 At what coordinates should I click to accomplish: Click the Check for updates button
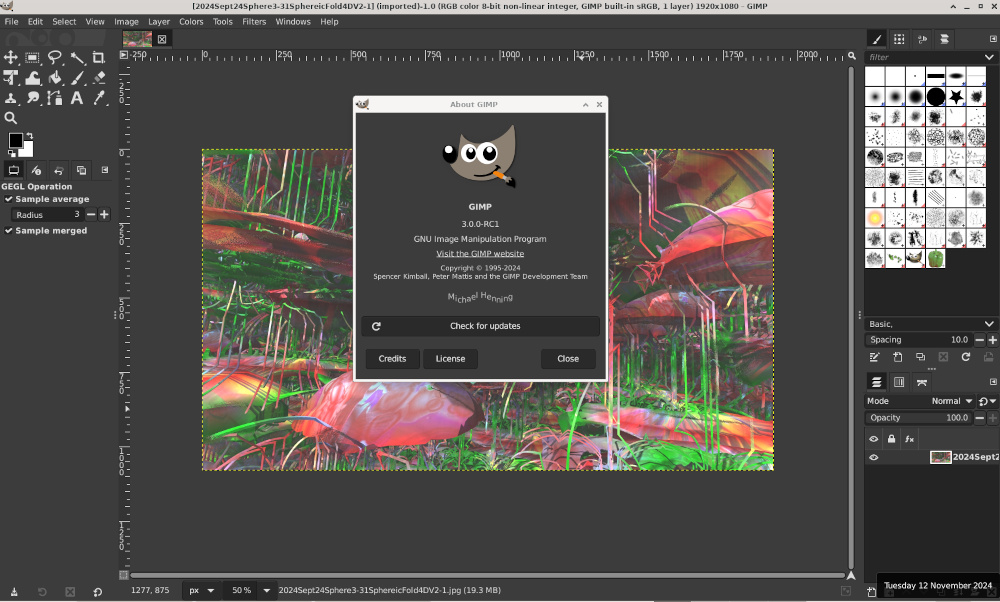coord(481,326)
